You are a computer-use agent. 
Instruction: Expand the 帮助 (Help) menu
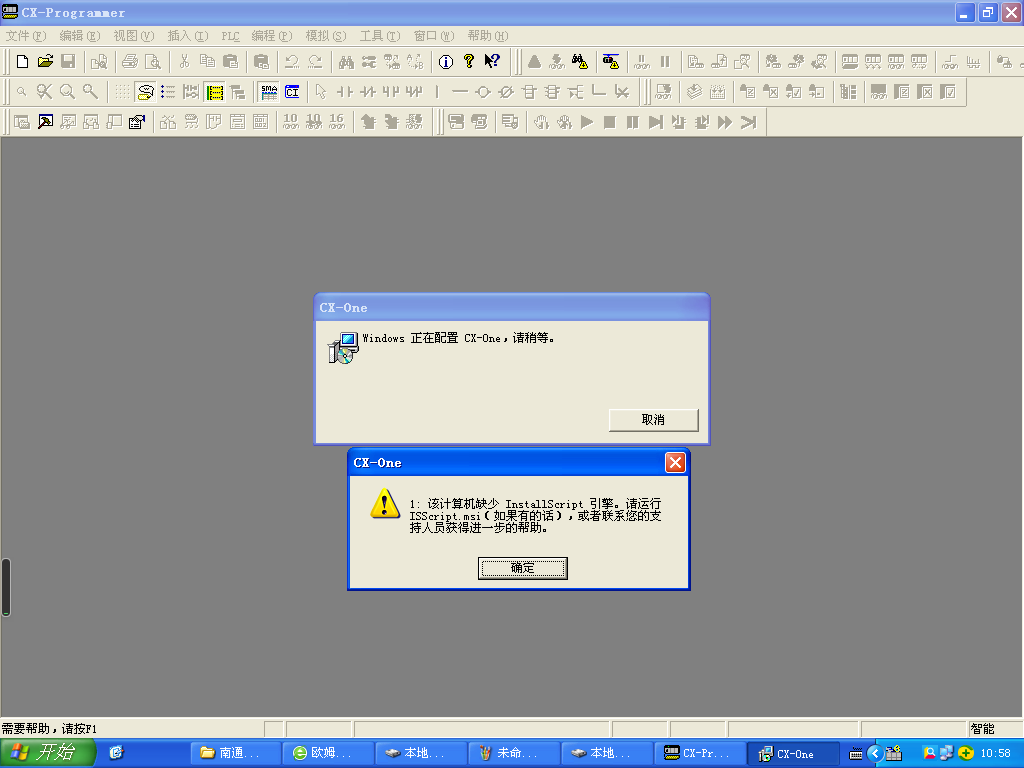487,35
